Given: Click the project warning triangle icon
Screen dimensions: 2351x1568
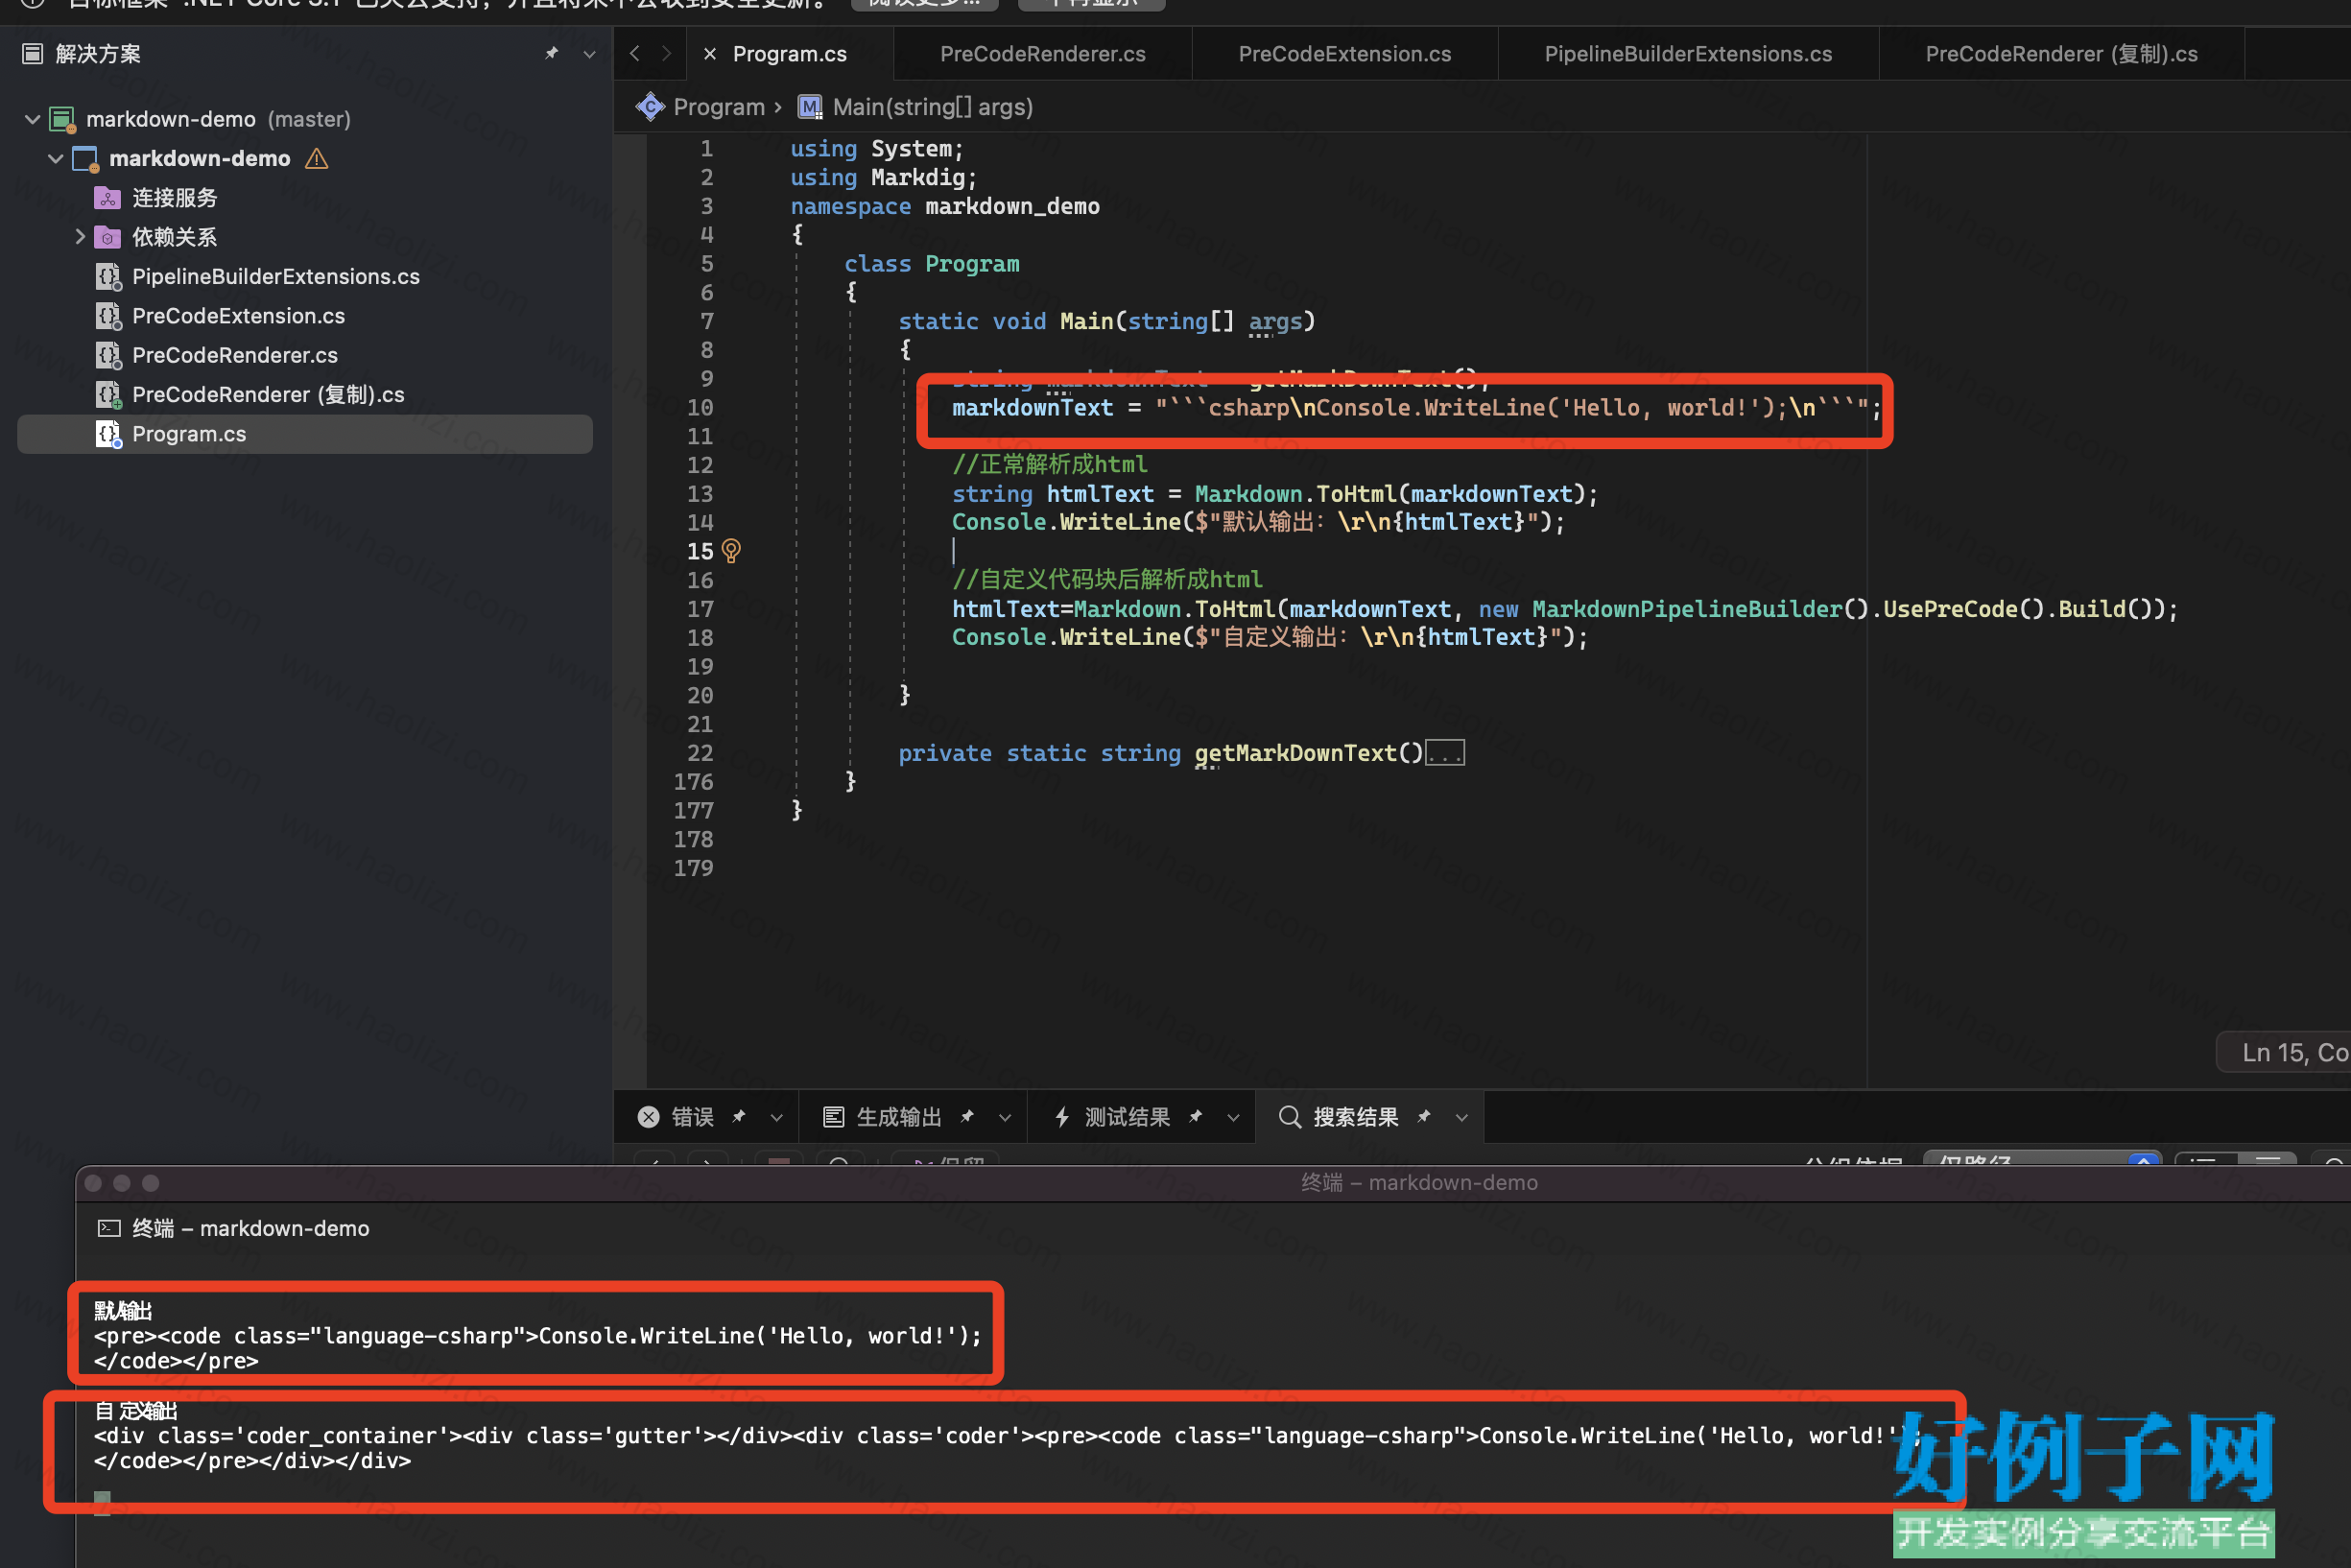Looking at the screenshot, I should point(317,158).
